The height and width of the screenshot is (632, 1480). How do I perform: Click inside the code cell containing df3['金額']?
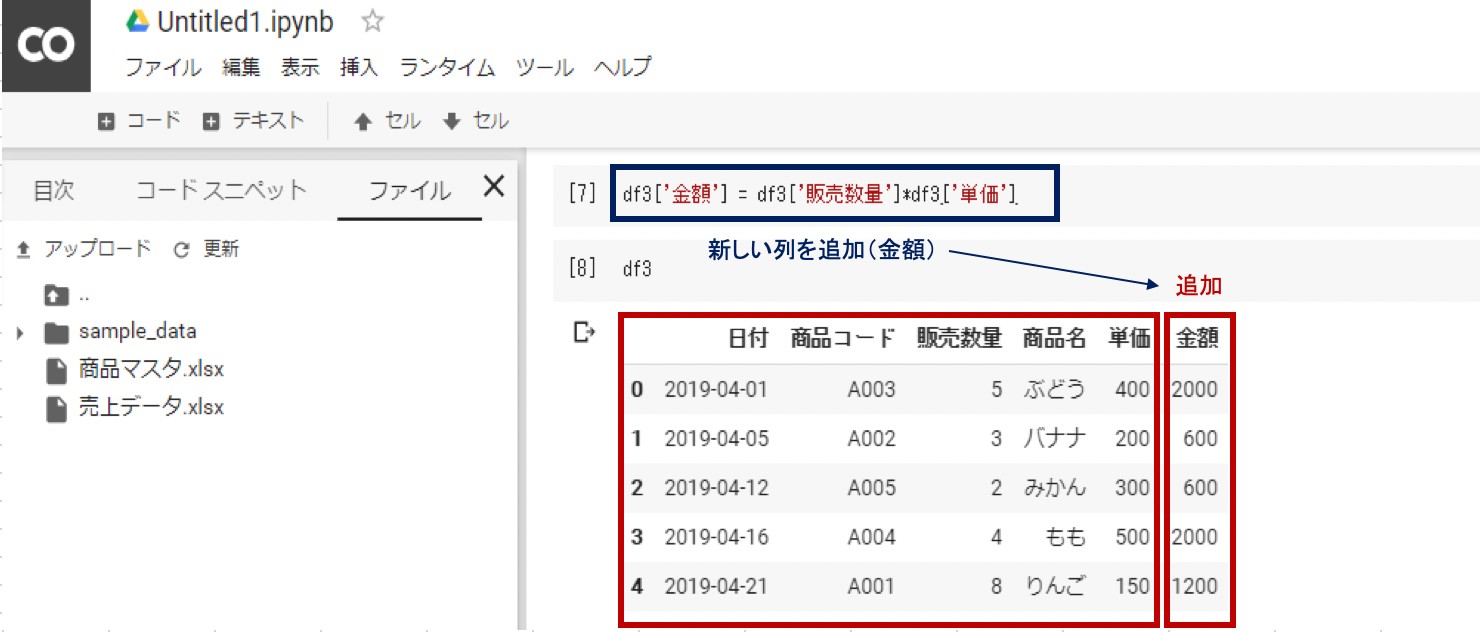830,193
